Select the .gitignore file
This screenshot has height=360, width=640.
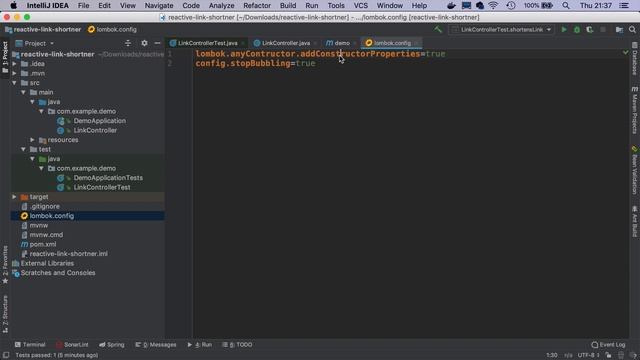[44, 207]
